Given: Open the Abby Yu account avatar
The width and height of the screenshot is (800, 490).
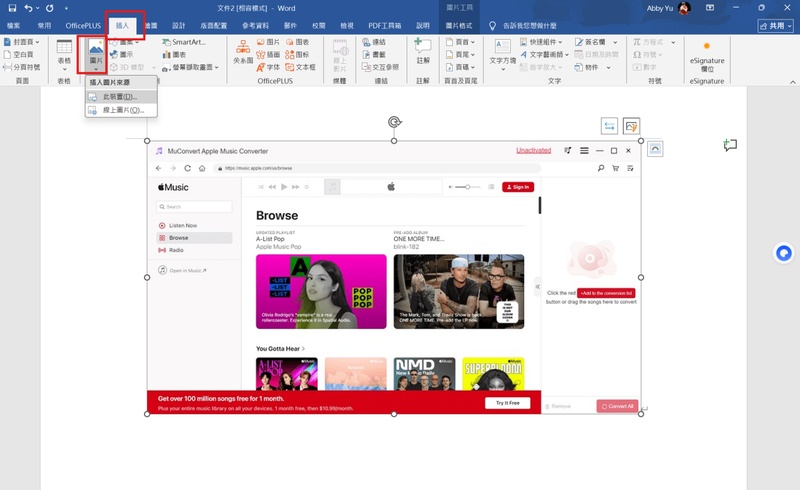Looking at the screenshot, I should click(684, 8).
